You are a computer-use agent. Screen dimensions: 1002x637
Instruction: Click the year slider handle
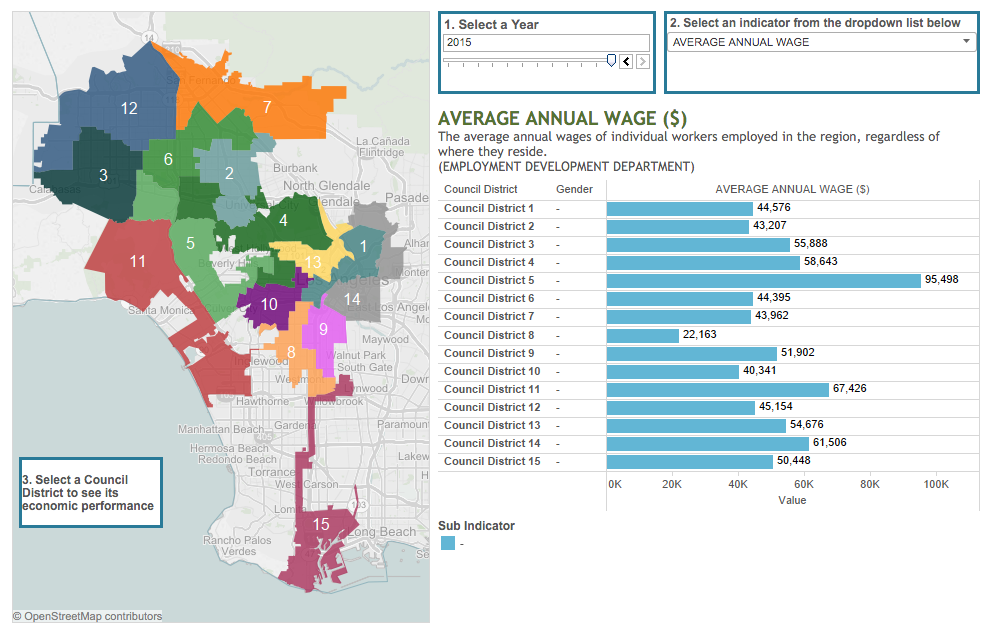coord(611,61)
